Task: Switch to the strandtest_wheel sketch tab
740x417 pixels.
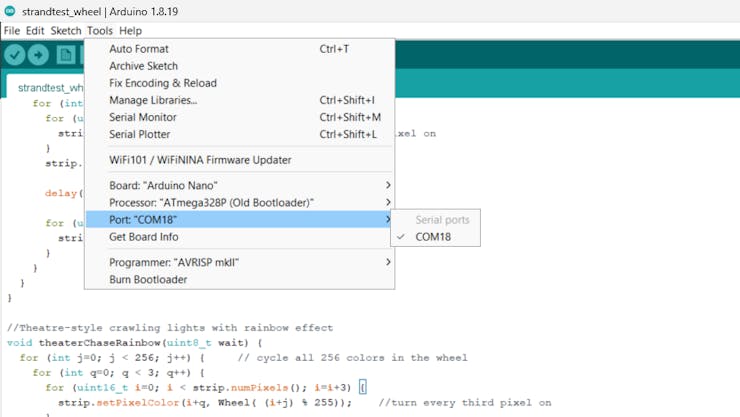Action: coord(50,87)
